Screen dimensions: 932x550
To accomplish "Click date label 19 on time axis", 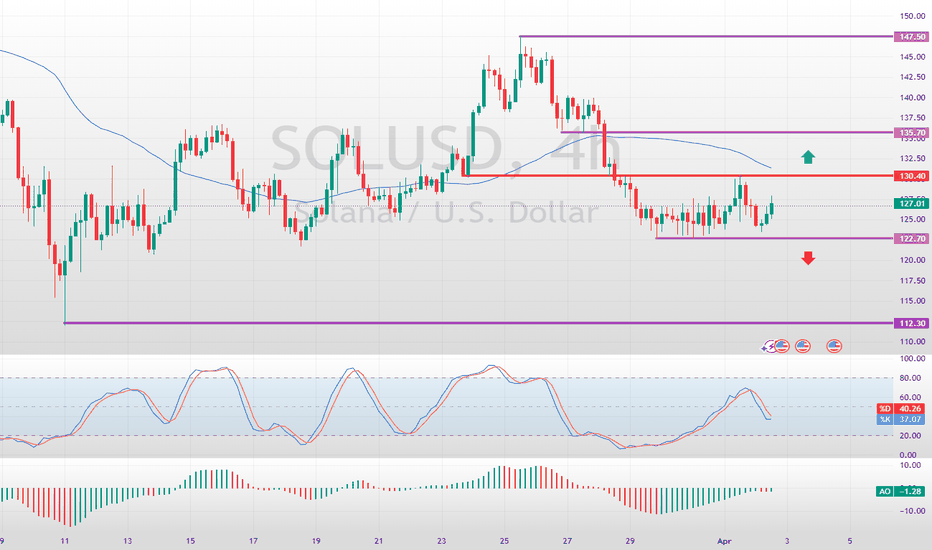I will [316, 540].
